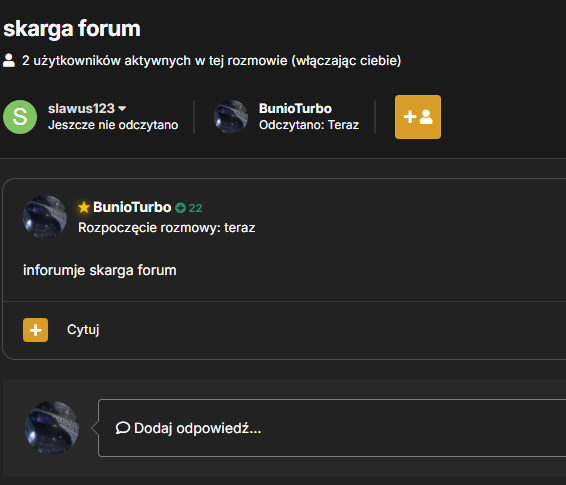Image resolution: width=566 pixels, height=485 pixels.
Task: Click the slawus123 username link
Action: [81, 109]
